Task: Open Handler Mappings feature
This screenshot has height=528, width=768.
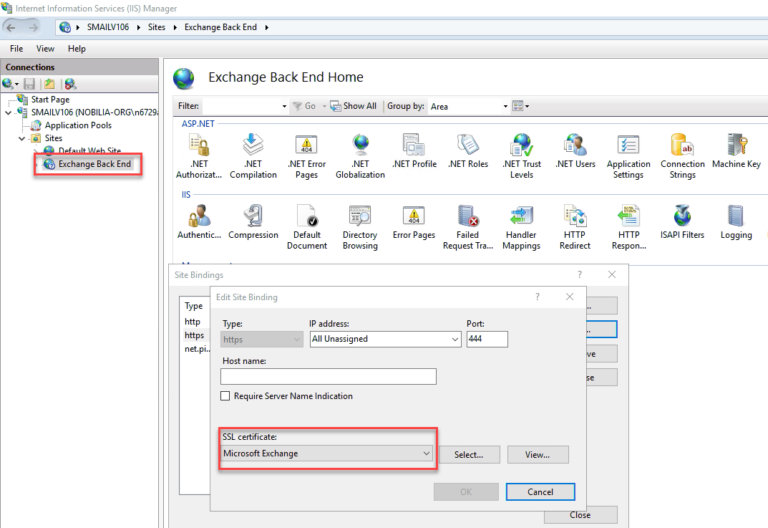Action: 521,227
